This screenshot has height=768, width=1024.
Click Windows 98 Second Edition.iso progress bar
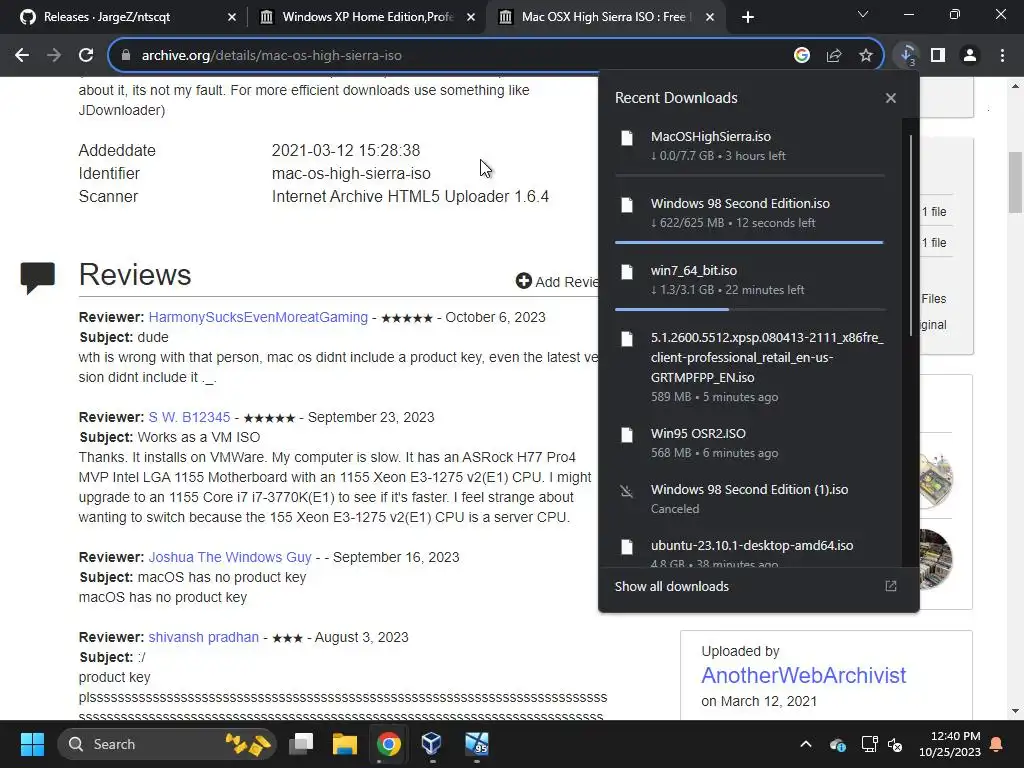750,242
